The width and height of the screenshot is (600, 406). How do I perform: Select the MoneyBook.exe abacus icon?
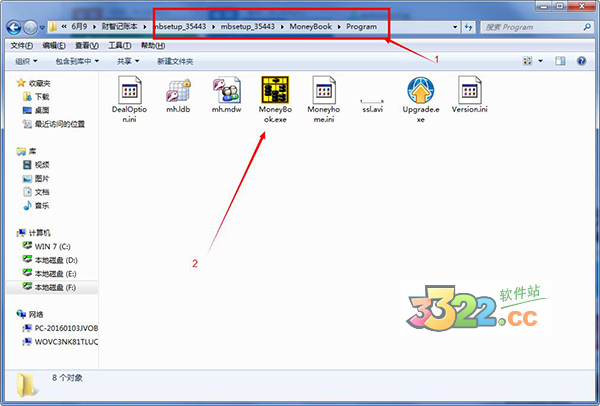(x=275, y=90)
